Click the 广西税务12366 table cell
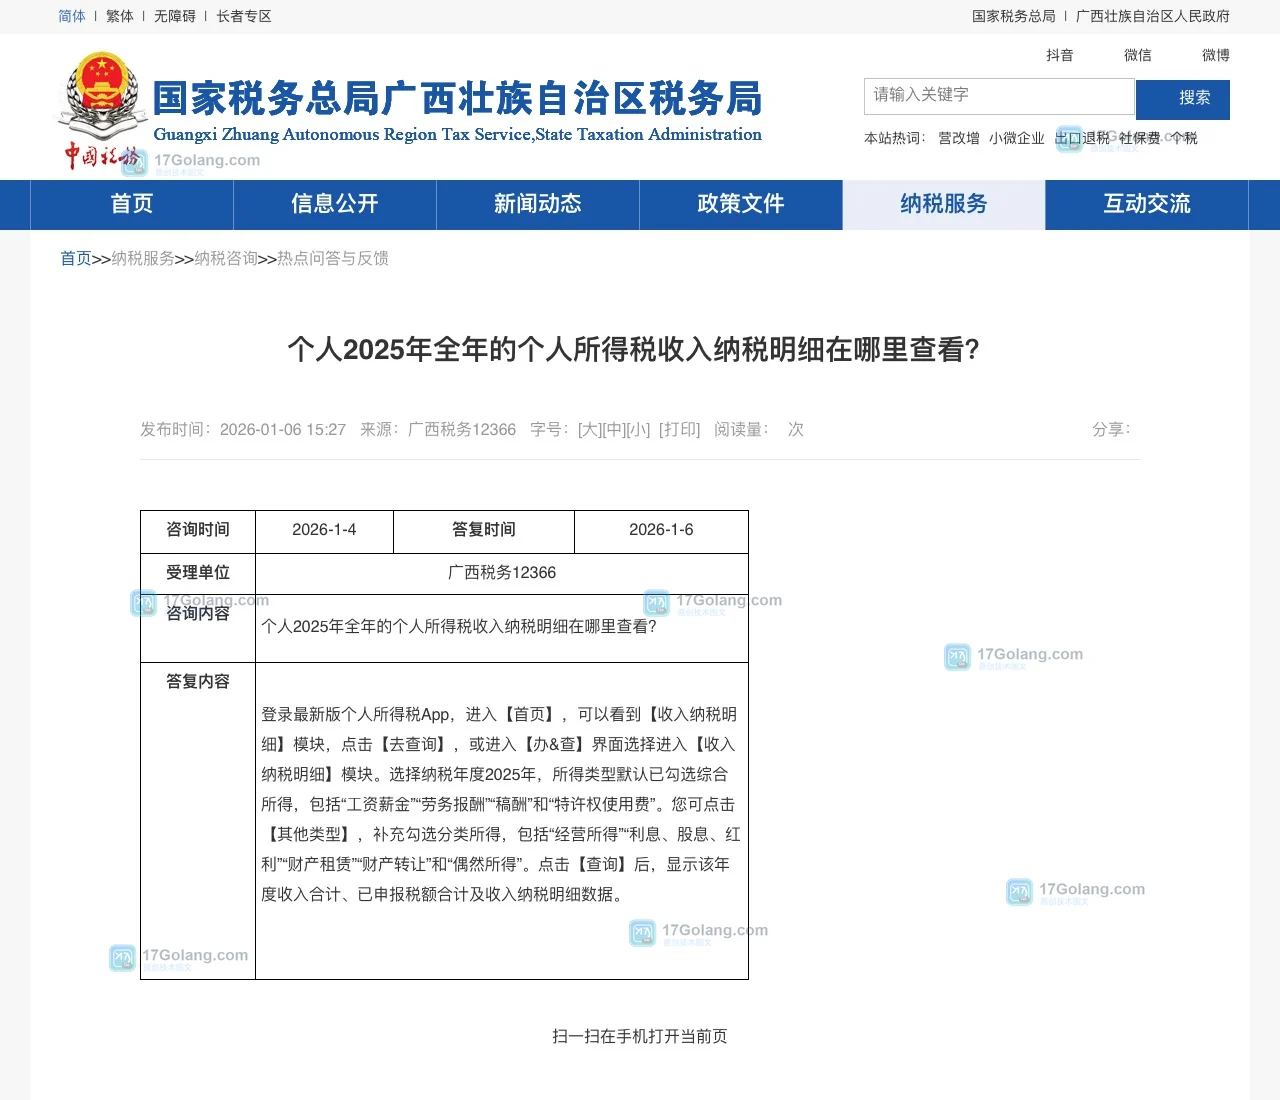This screenshot has width=1280, height=1100. pos(502,573)
